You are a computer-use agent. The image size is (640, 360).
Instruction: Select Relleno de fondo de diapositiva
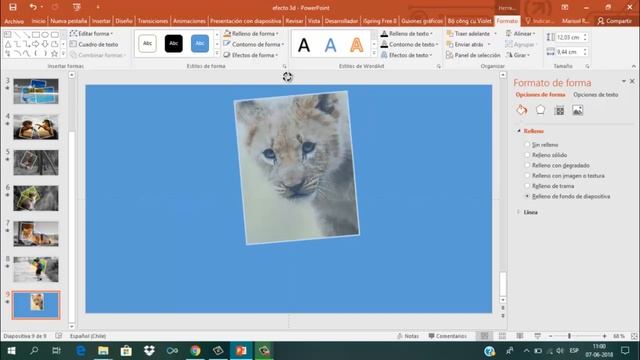[x=567, y=196]
